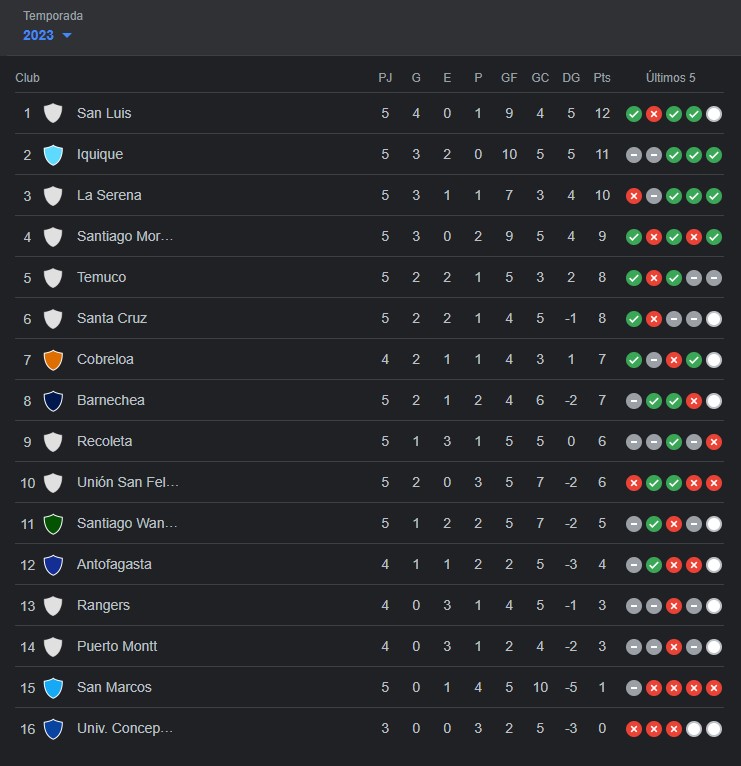This screenshot has height=766, width=741.
Task: Click the Cobreloa orange shield icon
Action: (x=53, y=360)
